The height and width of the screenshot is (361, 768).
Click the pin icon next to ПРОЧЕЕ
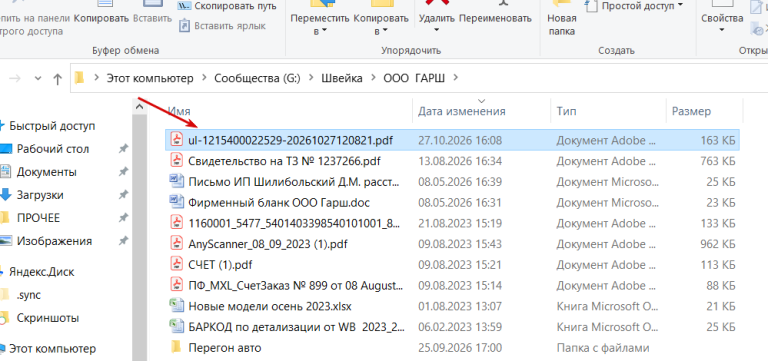123,218
